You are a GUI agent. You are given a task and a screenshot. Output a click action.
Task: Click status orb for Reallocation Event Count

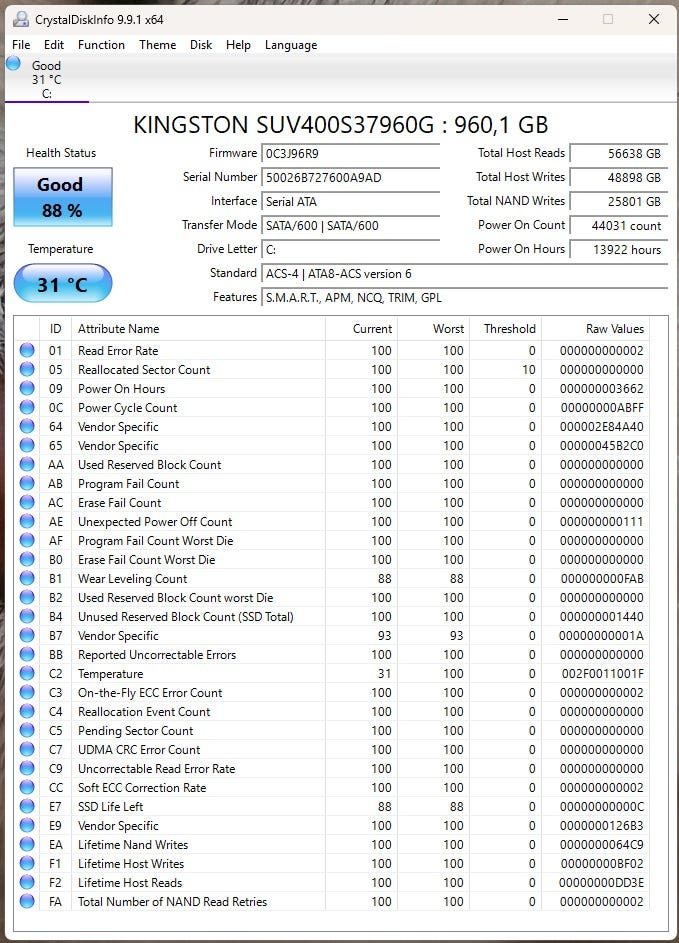coord(27,711)
